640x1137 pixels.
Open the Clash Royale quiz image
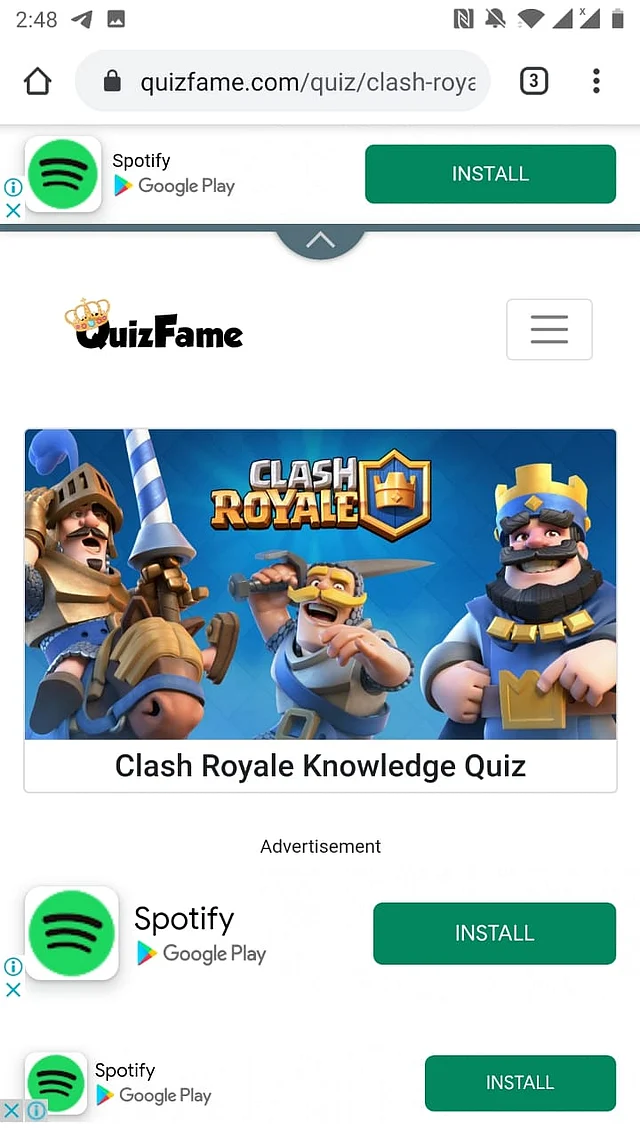tap(320, 584)
